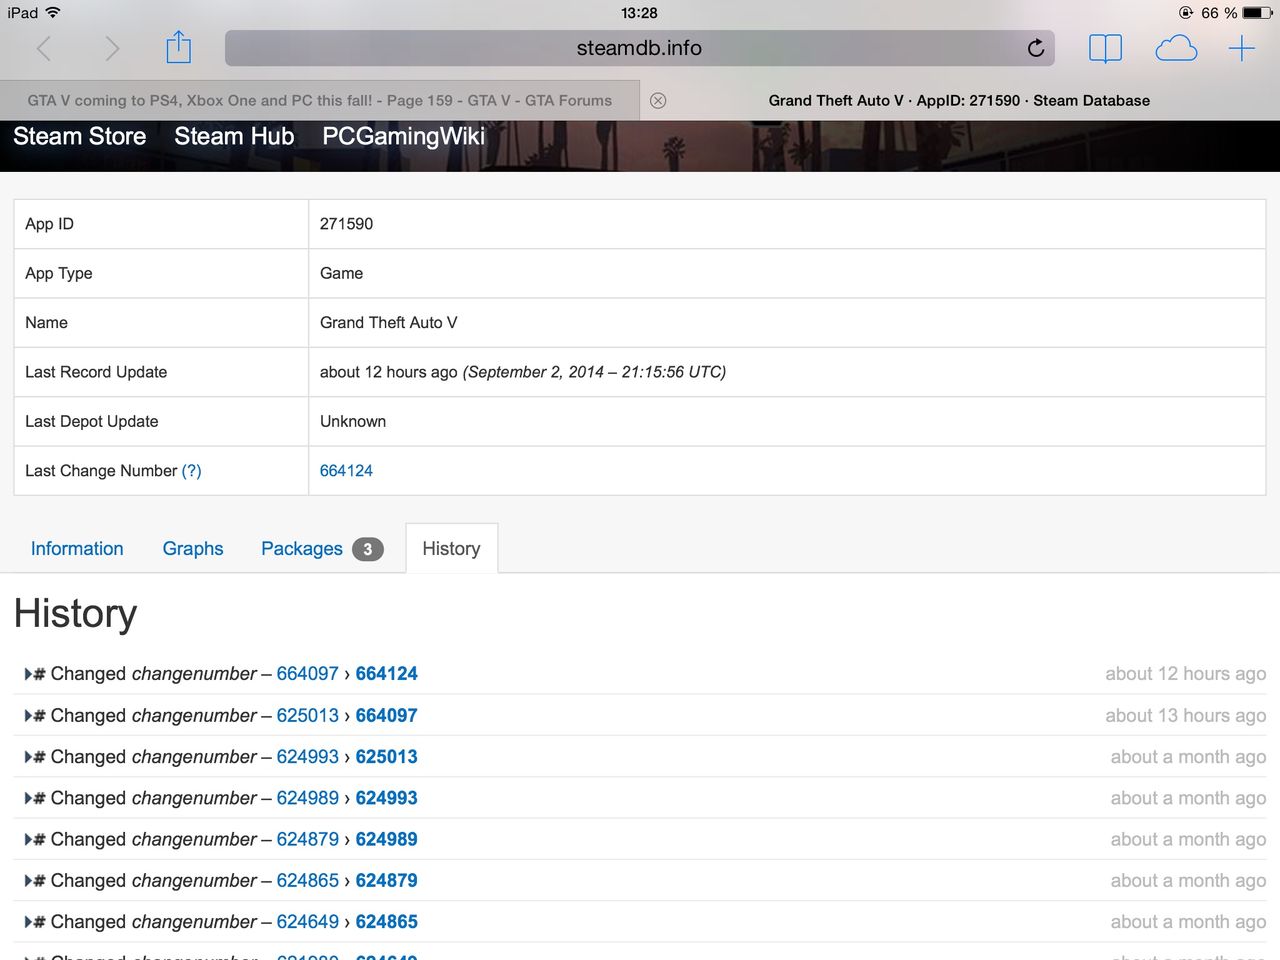Open old changenumber 624865 in the sixth history row
The image size is (1280, 960).
[307, 881]
